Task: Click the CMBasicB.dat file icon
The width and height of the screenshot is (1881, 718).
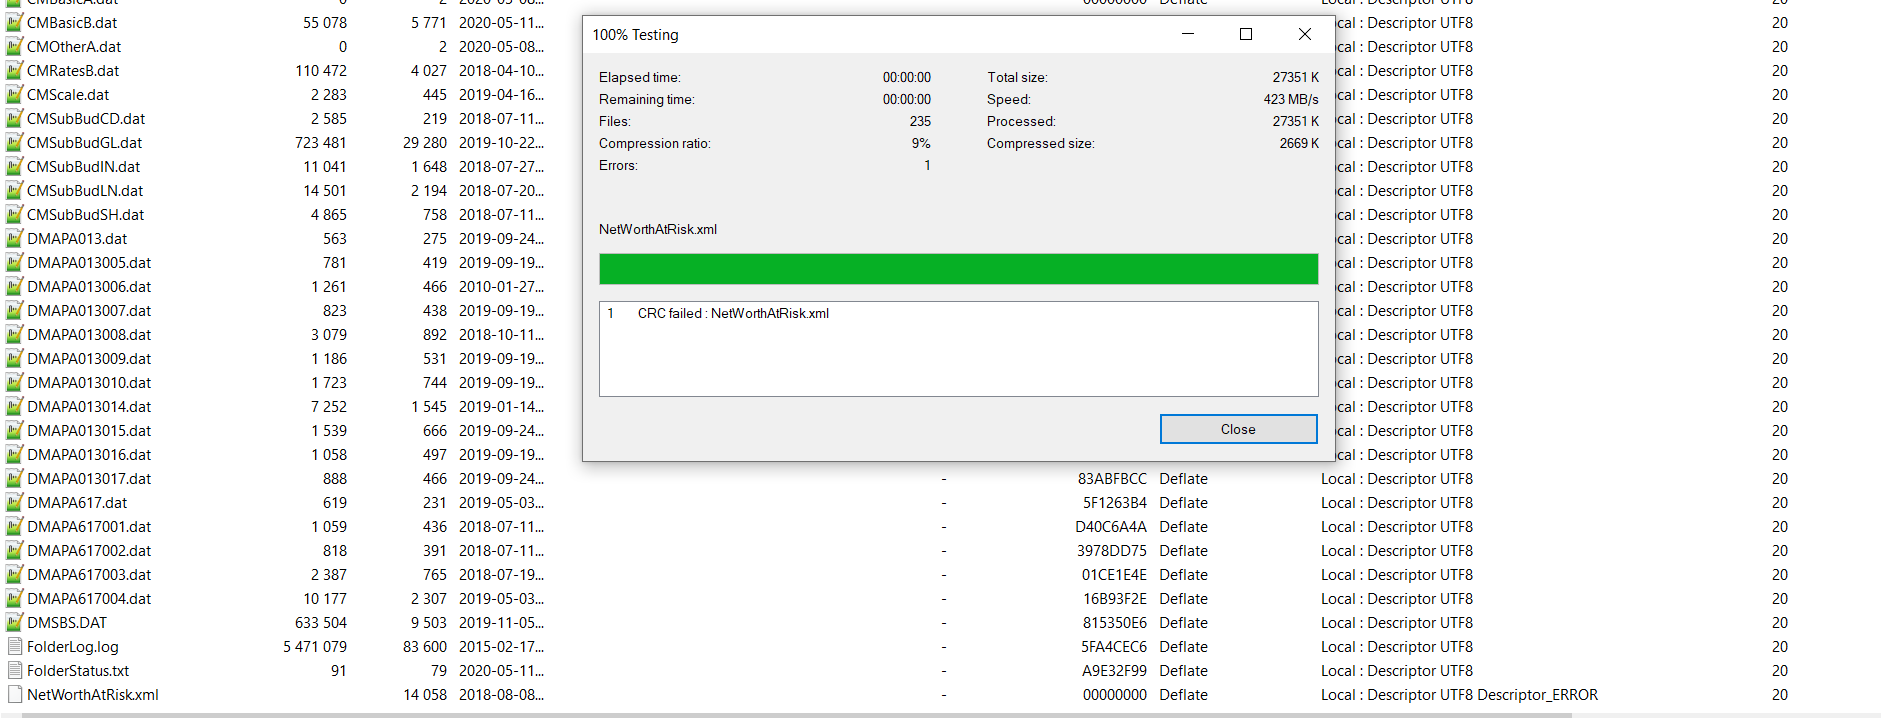Action: (15, 23)
